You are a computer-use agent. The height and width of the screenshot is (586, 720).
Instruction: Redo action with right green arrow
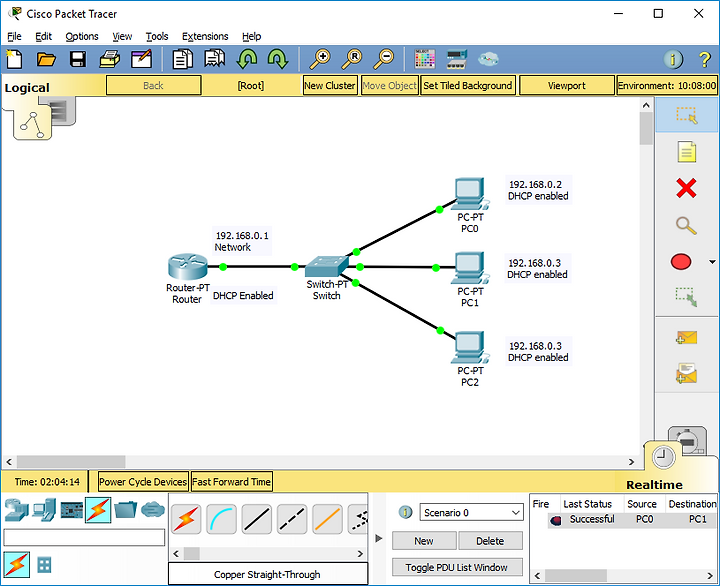click(x=278, y=60)
